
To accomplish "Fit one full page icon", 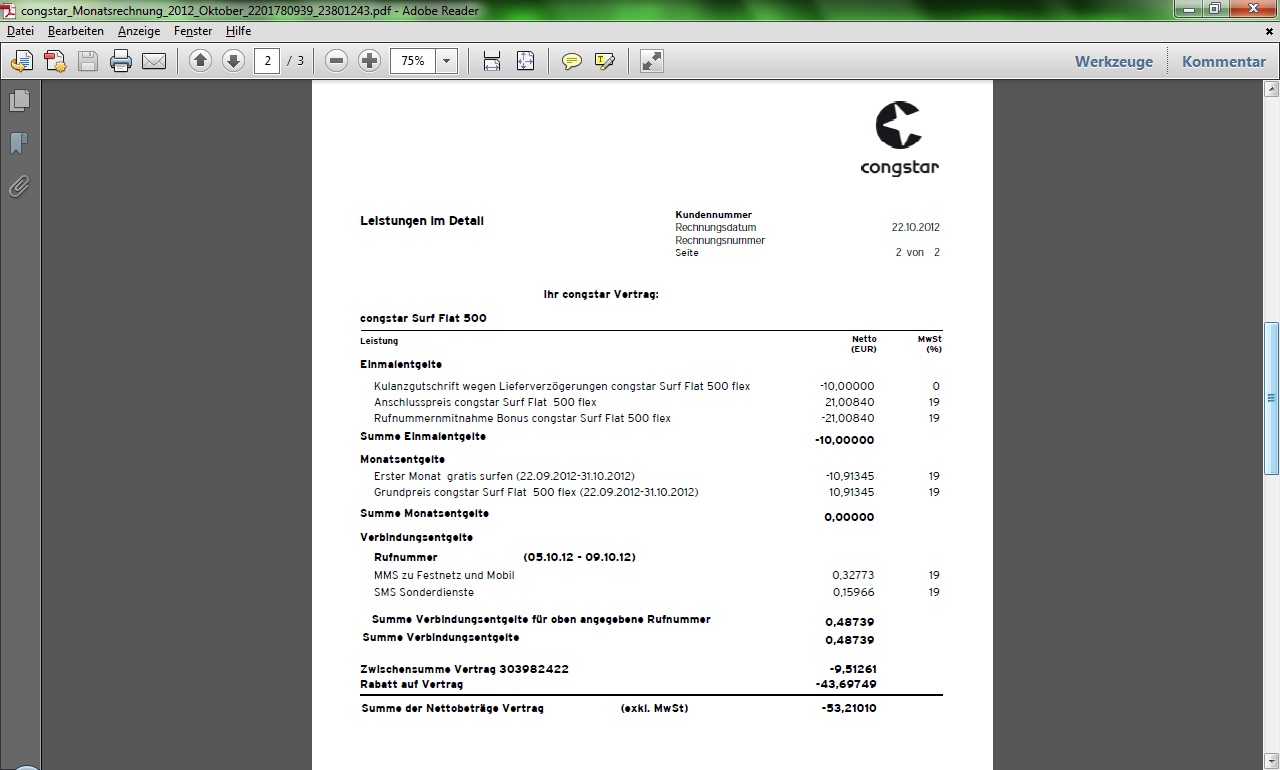I will [525, 61].
